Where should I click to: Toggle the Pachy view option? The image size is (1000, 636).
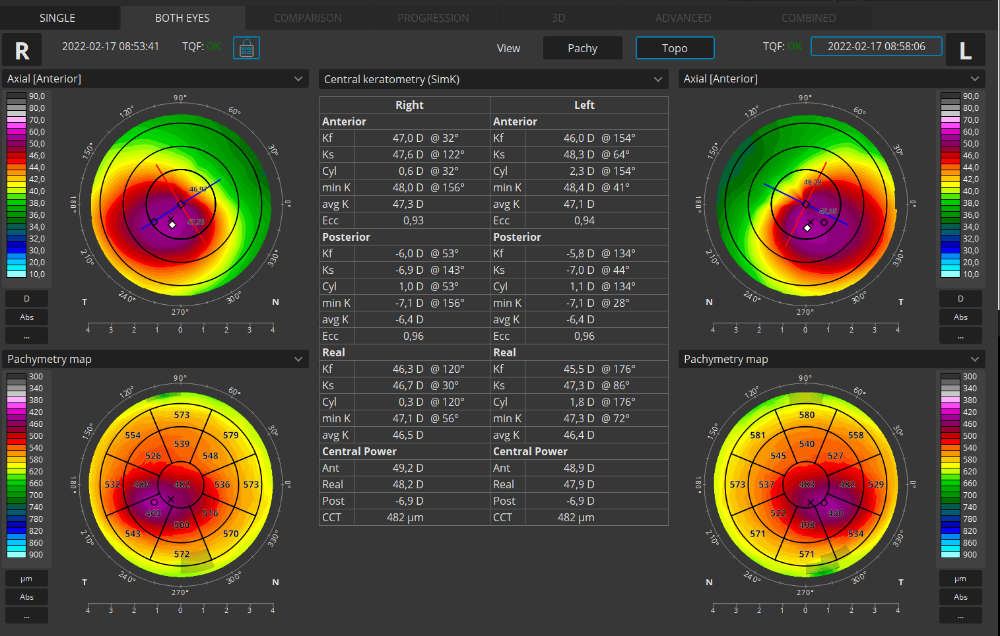pyautogui.click(x=582, y=48)
